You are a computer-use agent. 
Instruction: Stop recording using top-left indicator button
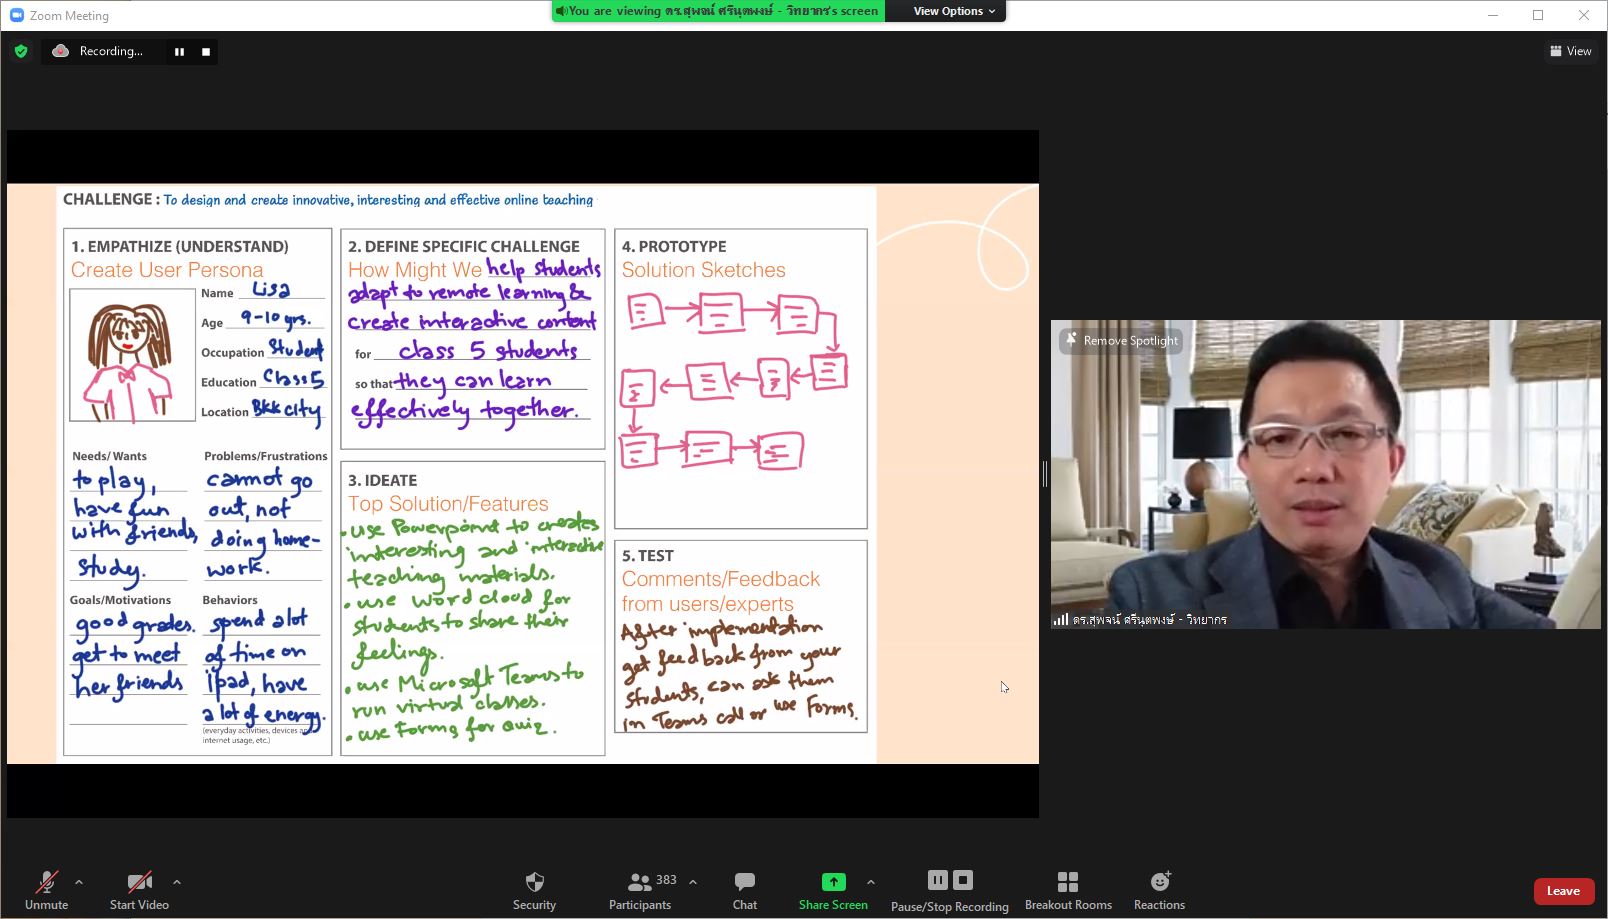coord(206,52)
